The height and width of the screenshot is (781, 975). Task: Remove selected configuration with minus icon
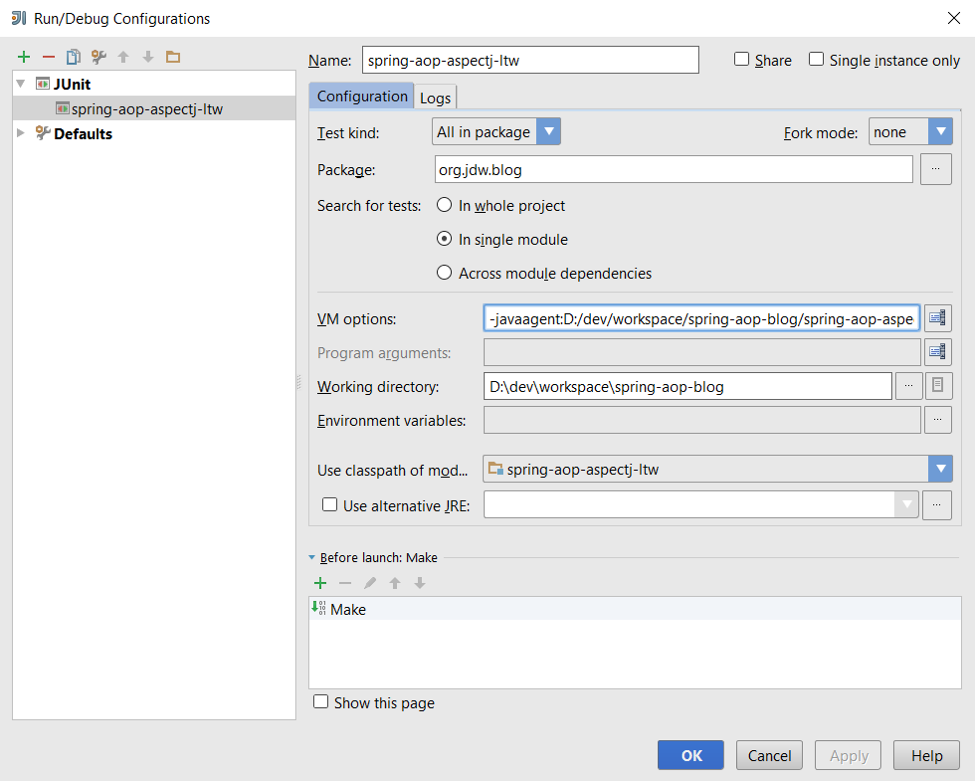coord(49,57)
